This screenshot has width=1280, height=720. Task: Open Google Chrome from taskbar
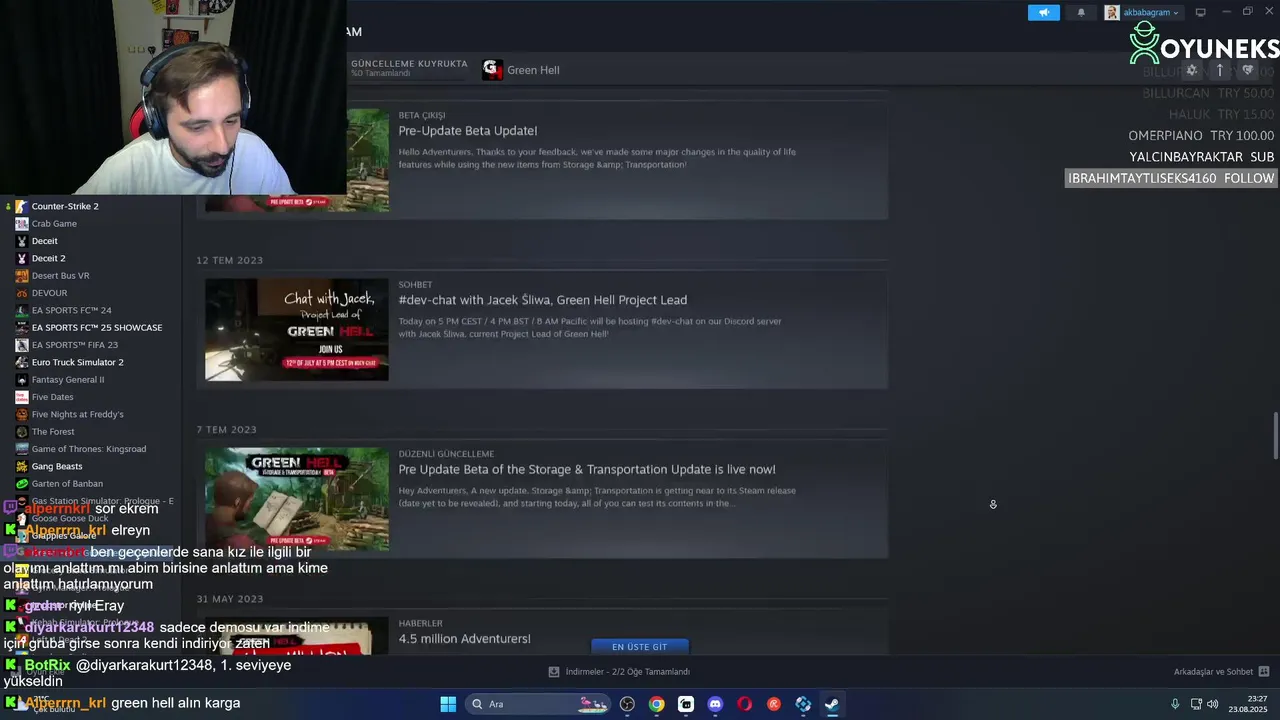pyautogui.click(x=656, y=704)
